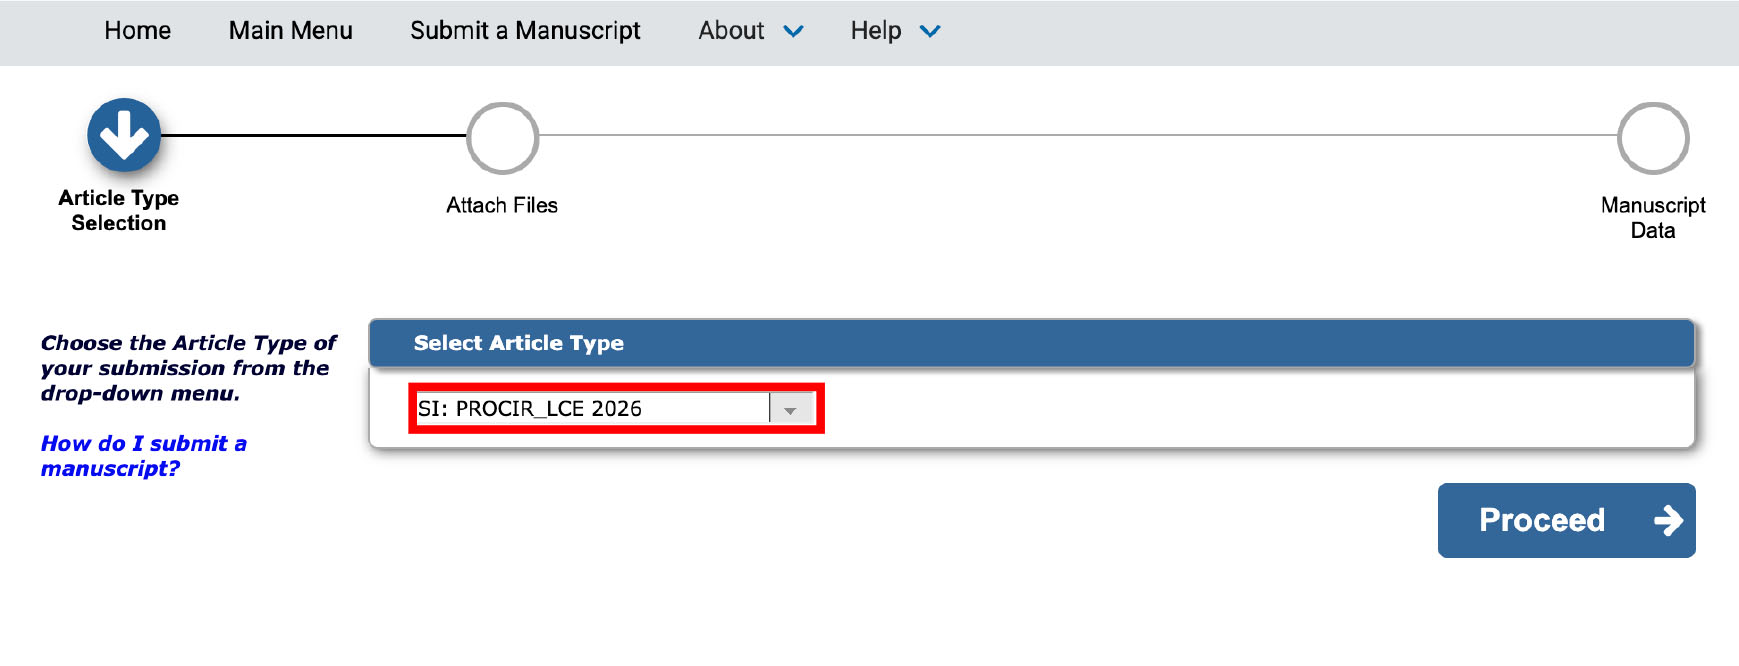Go to the Home menu item
Screen dimensions: 1739x666
tap(137, 31)
